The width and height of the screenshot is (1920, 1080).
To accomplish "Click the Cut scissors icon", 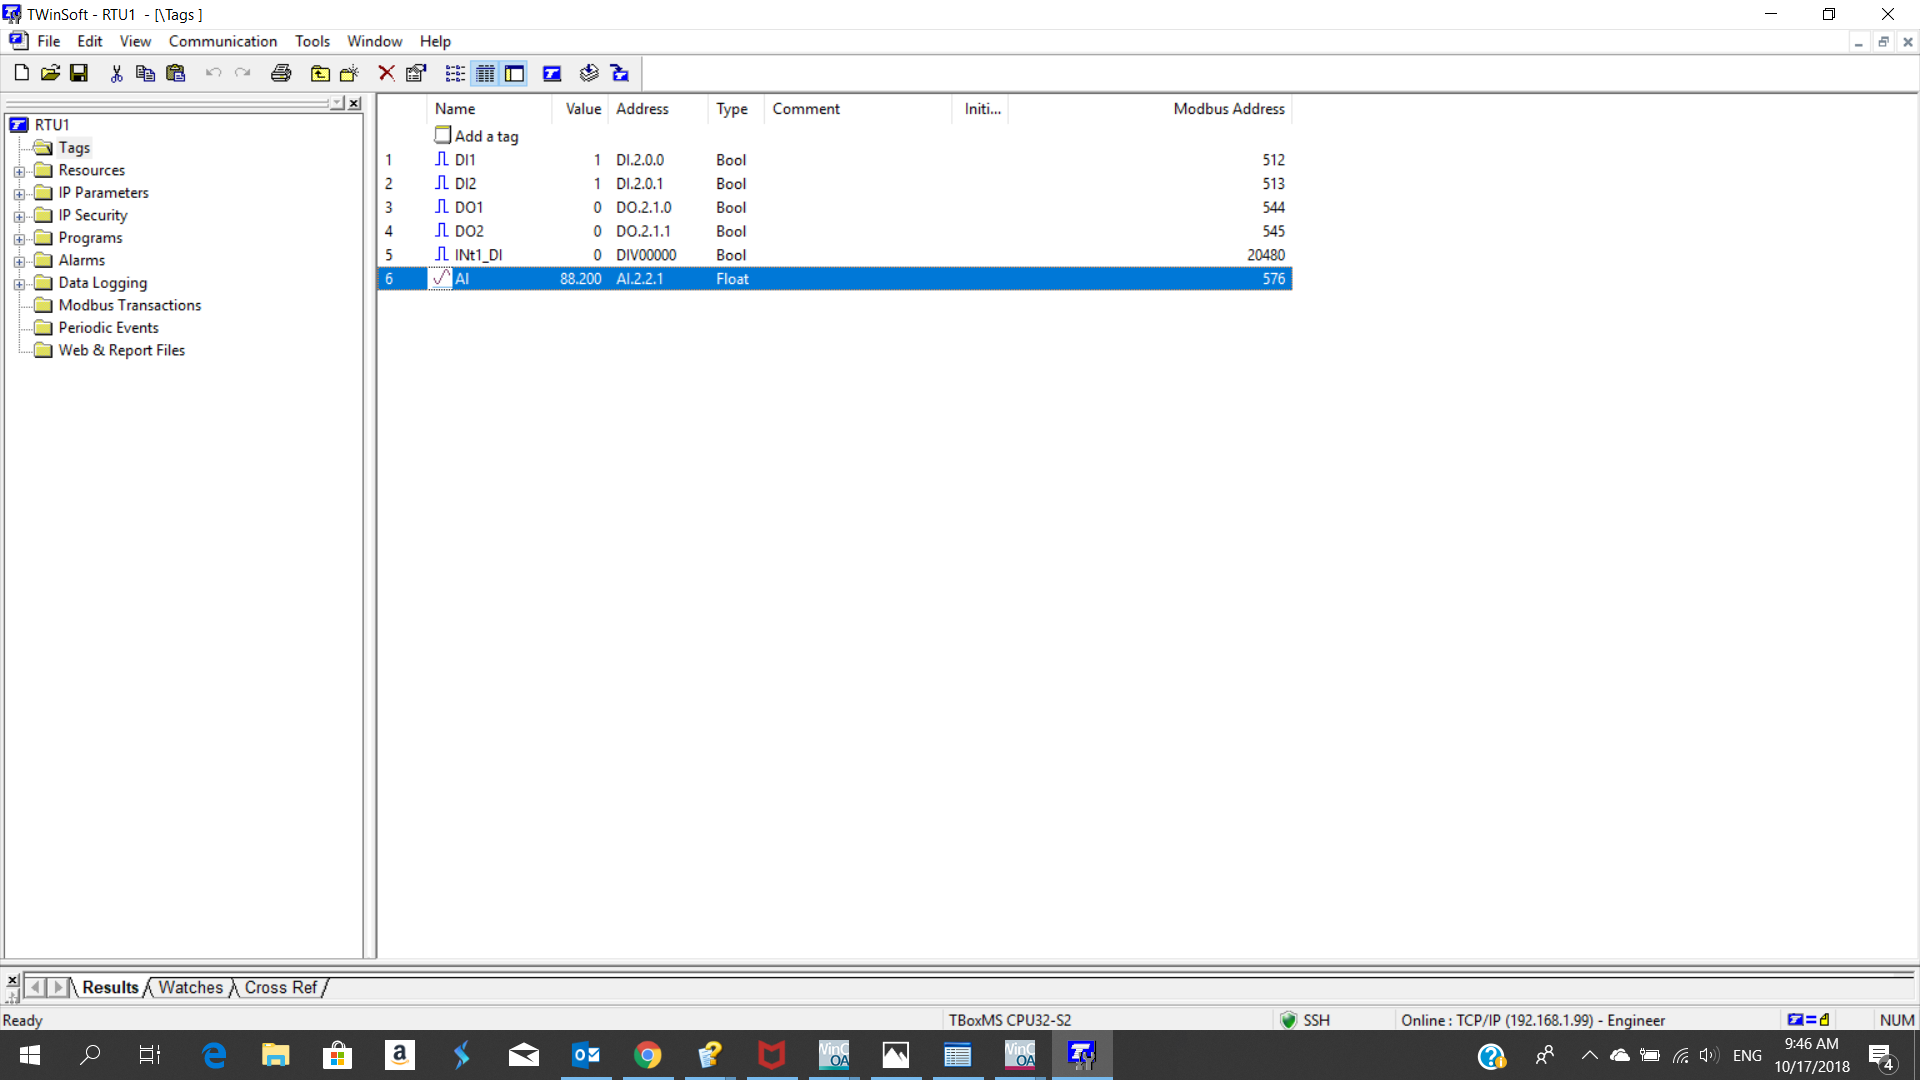I will click(x=116, y=73).
